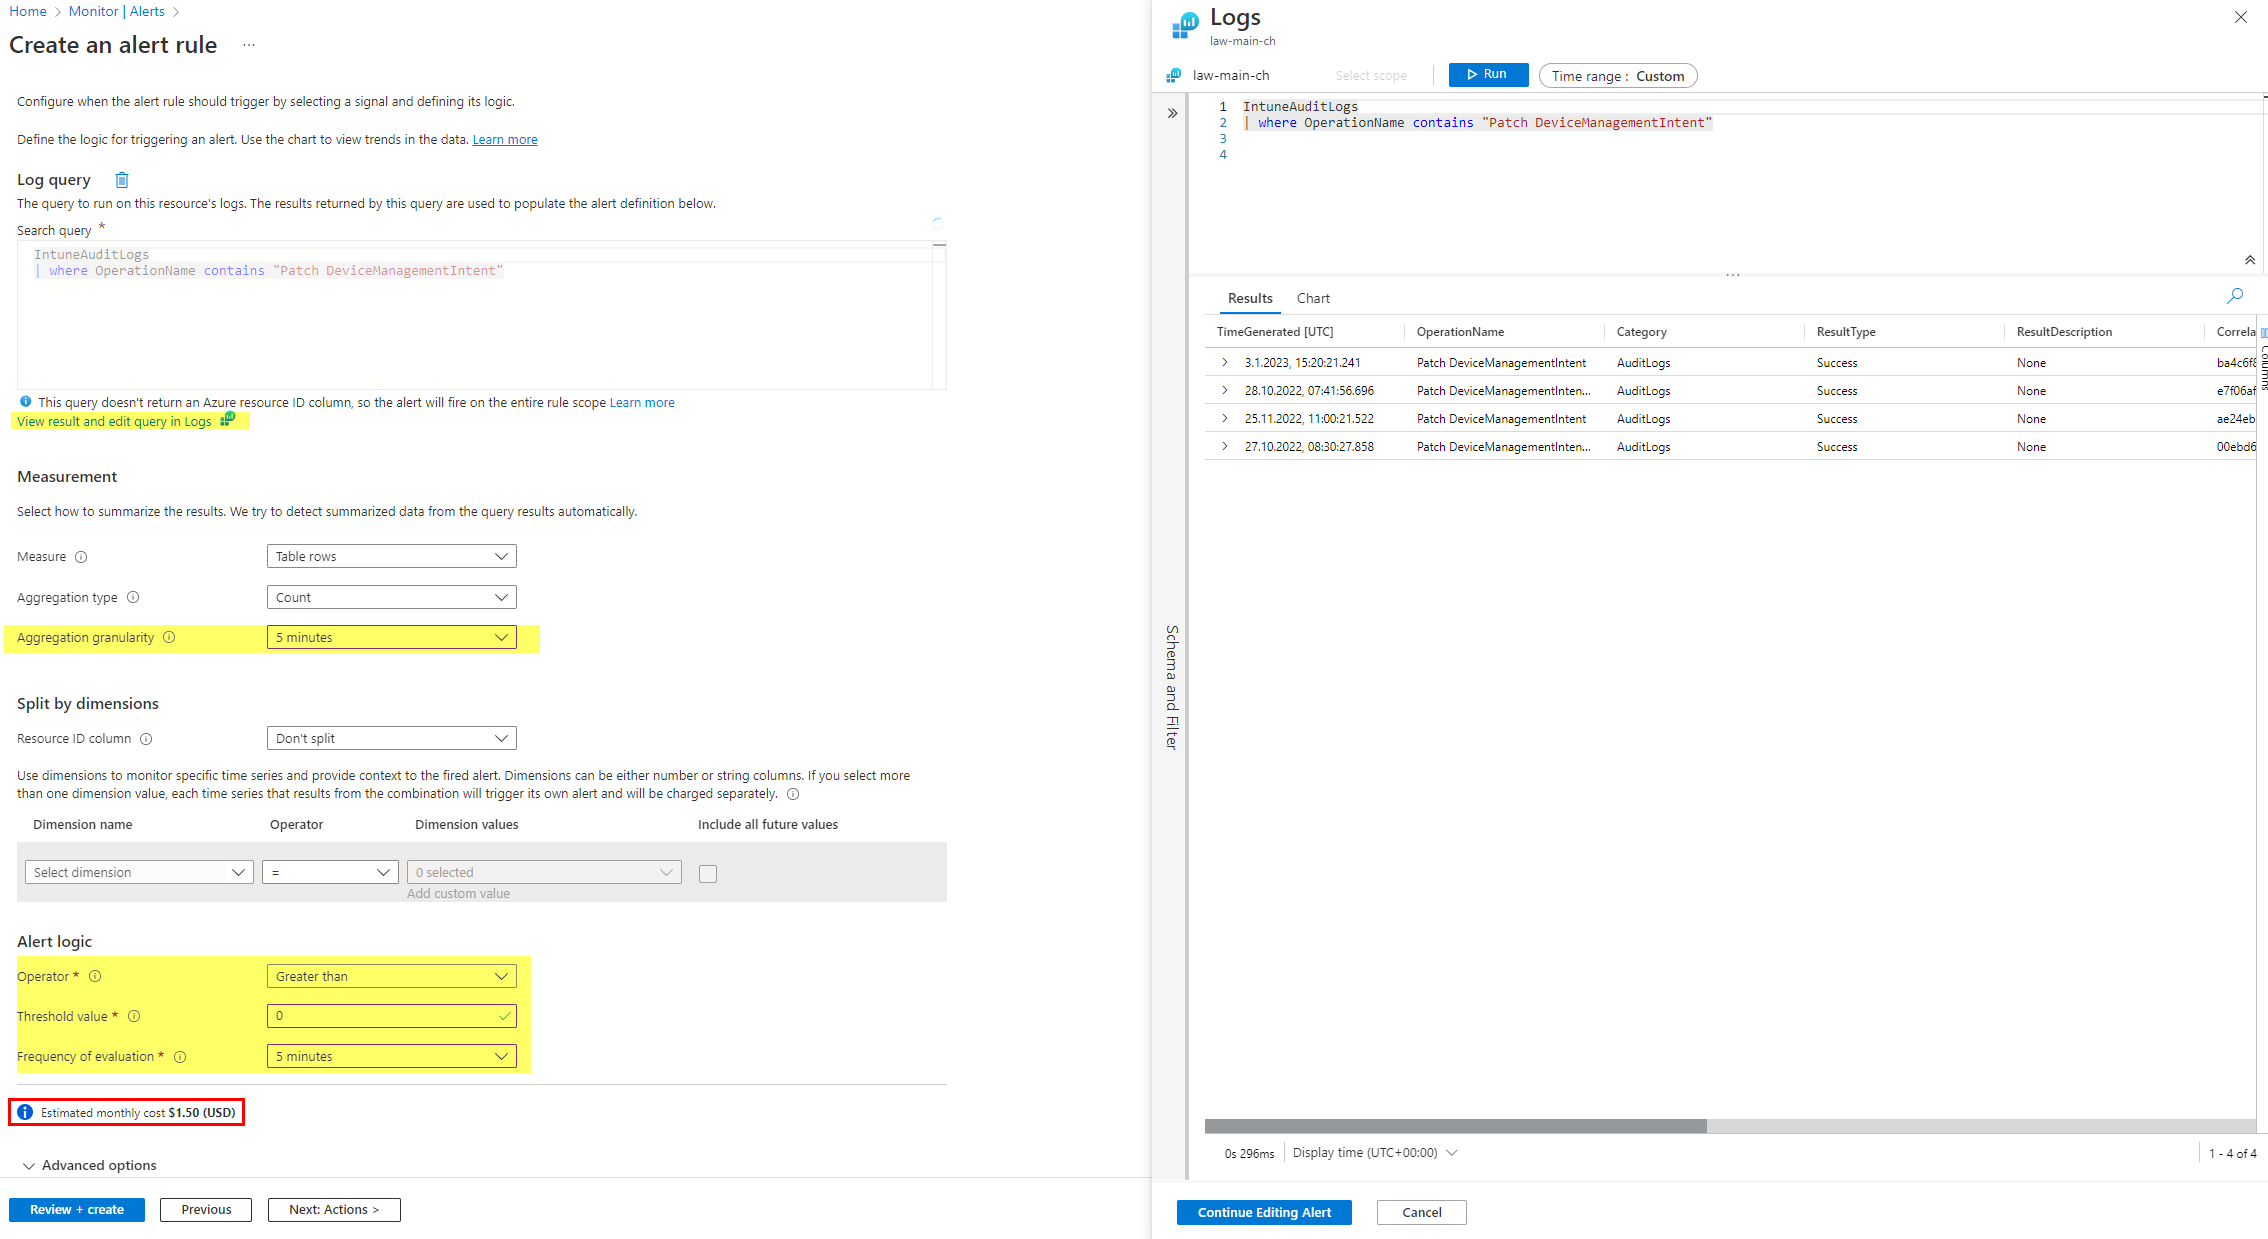Click the horizontal scrollbar in results grid
The image size is (2268, 1239).
pyautogui.click(x=1455, y=1127)
